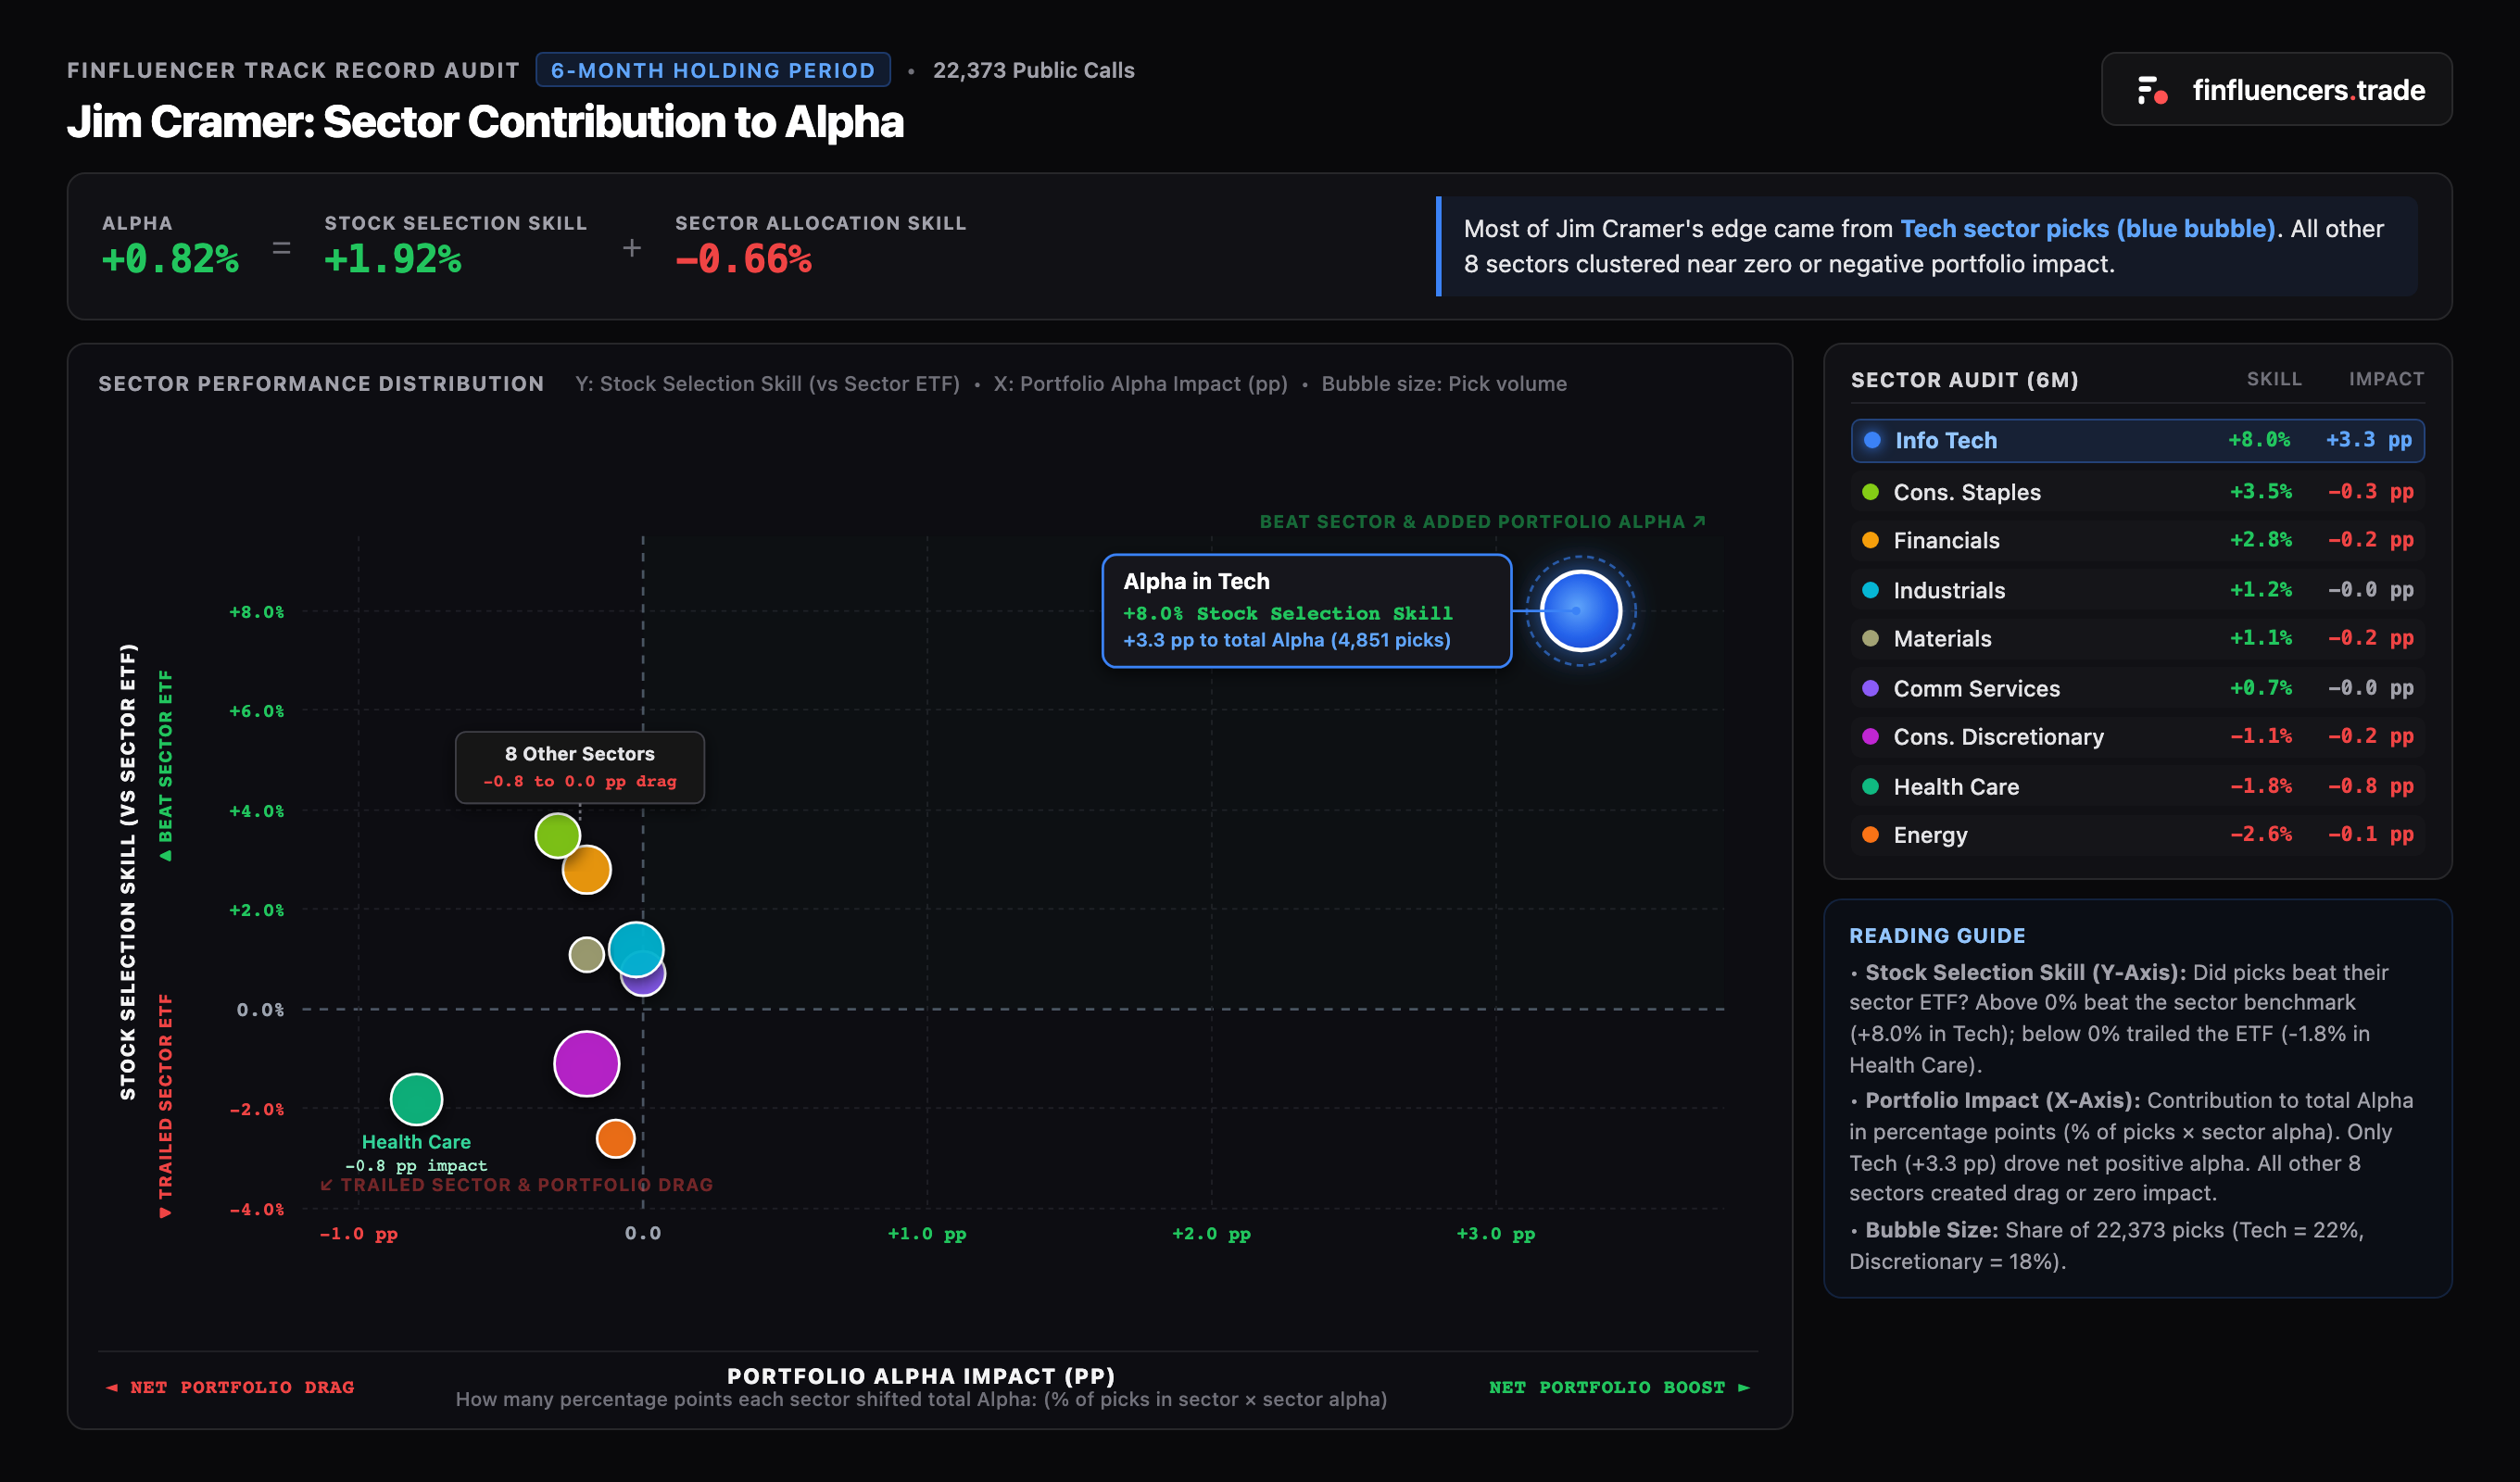Click Trailed Sector & Portfolio Drag label
2520x1482 pixels.
tap(516, 1184)
